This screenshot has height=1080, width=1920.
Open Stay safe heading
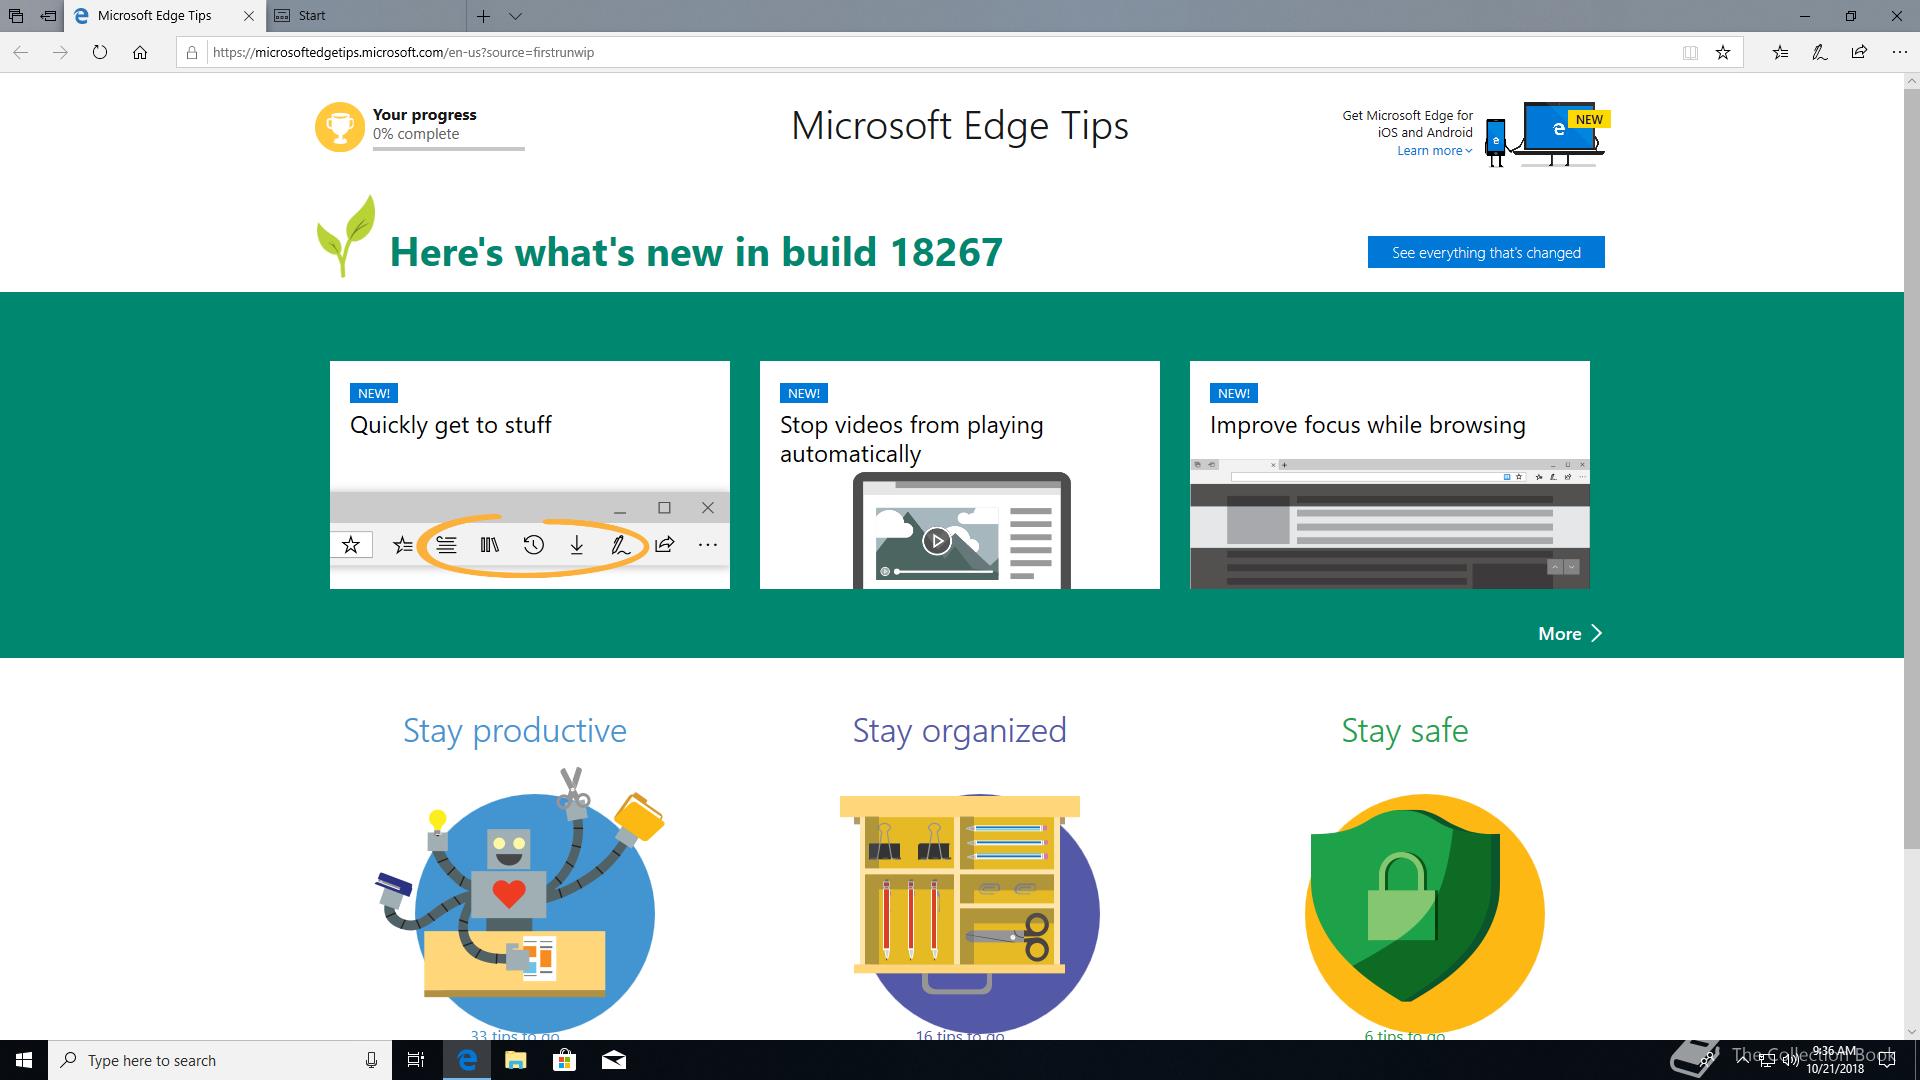point(1405,731)
